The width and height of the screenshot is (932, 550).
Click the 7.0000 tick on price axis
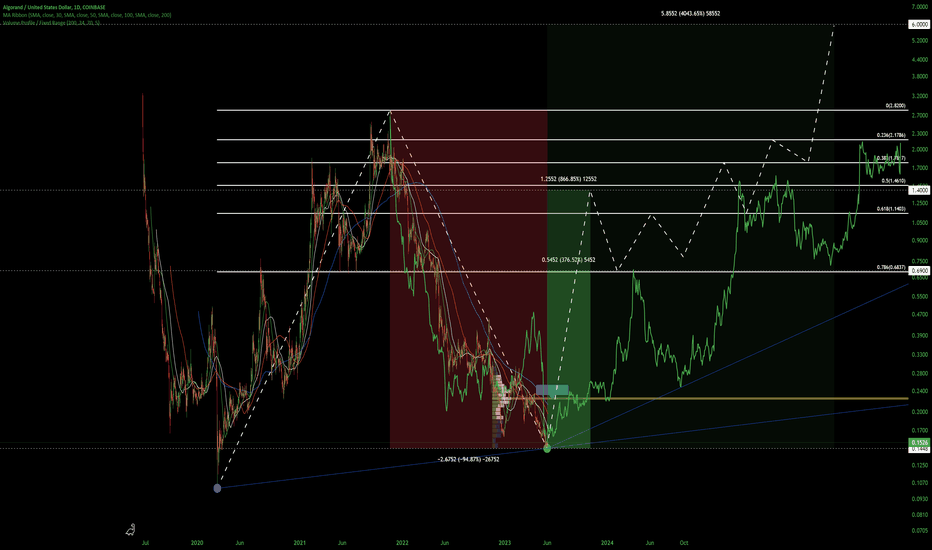point(919,6)
